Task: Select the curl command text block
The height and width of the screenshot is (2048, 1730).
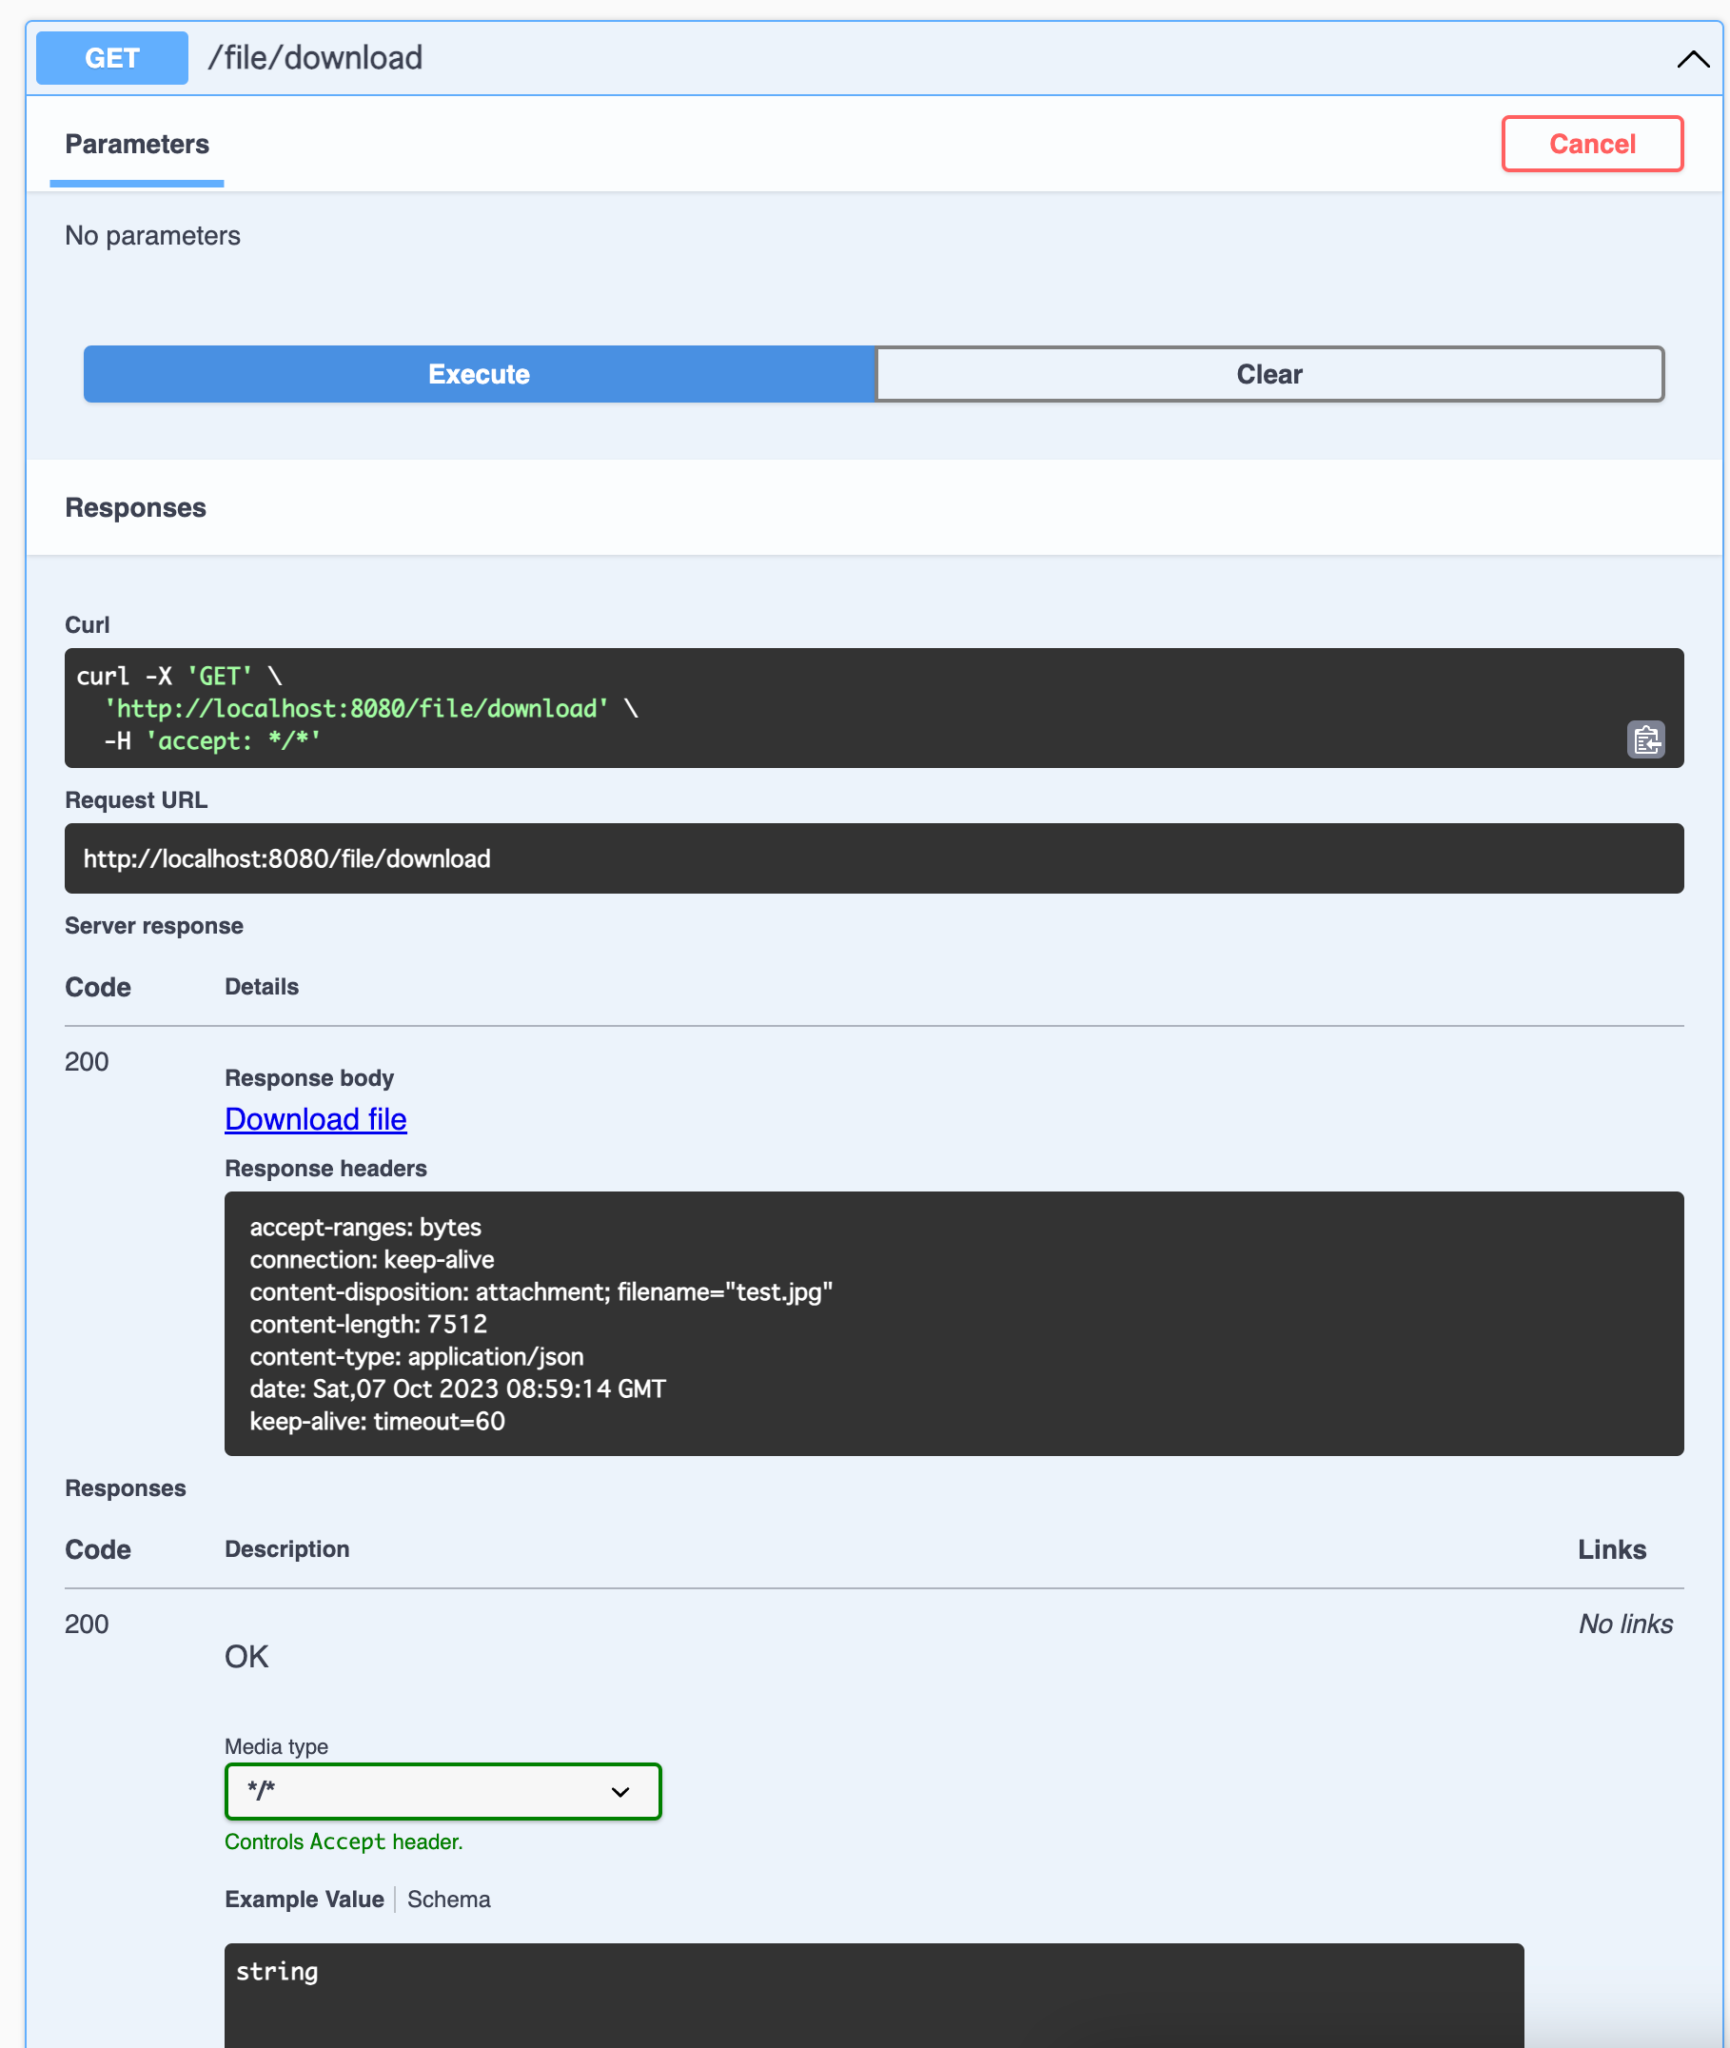Action: (700, 708)
